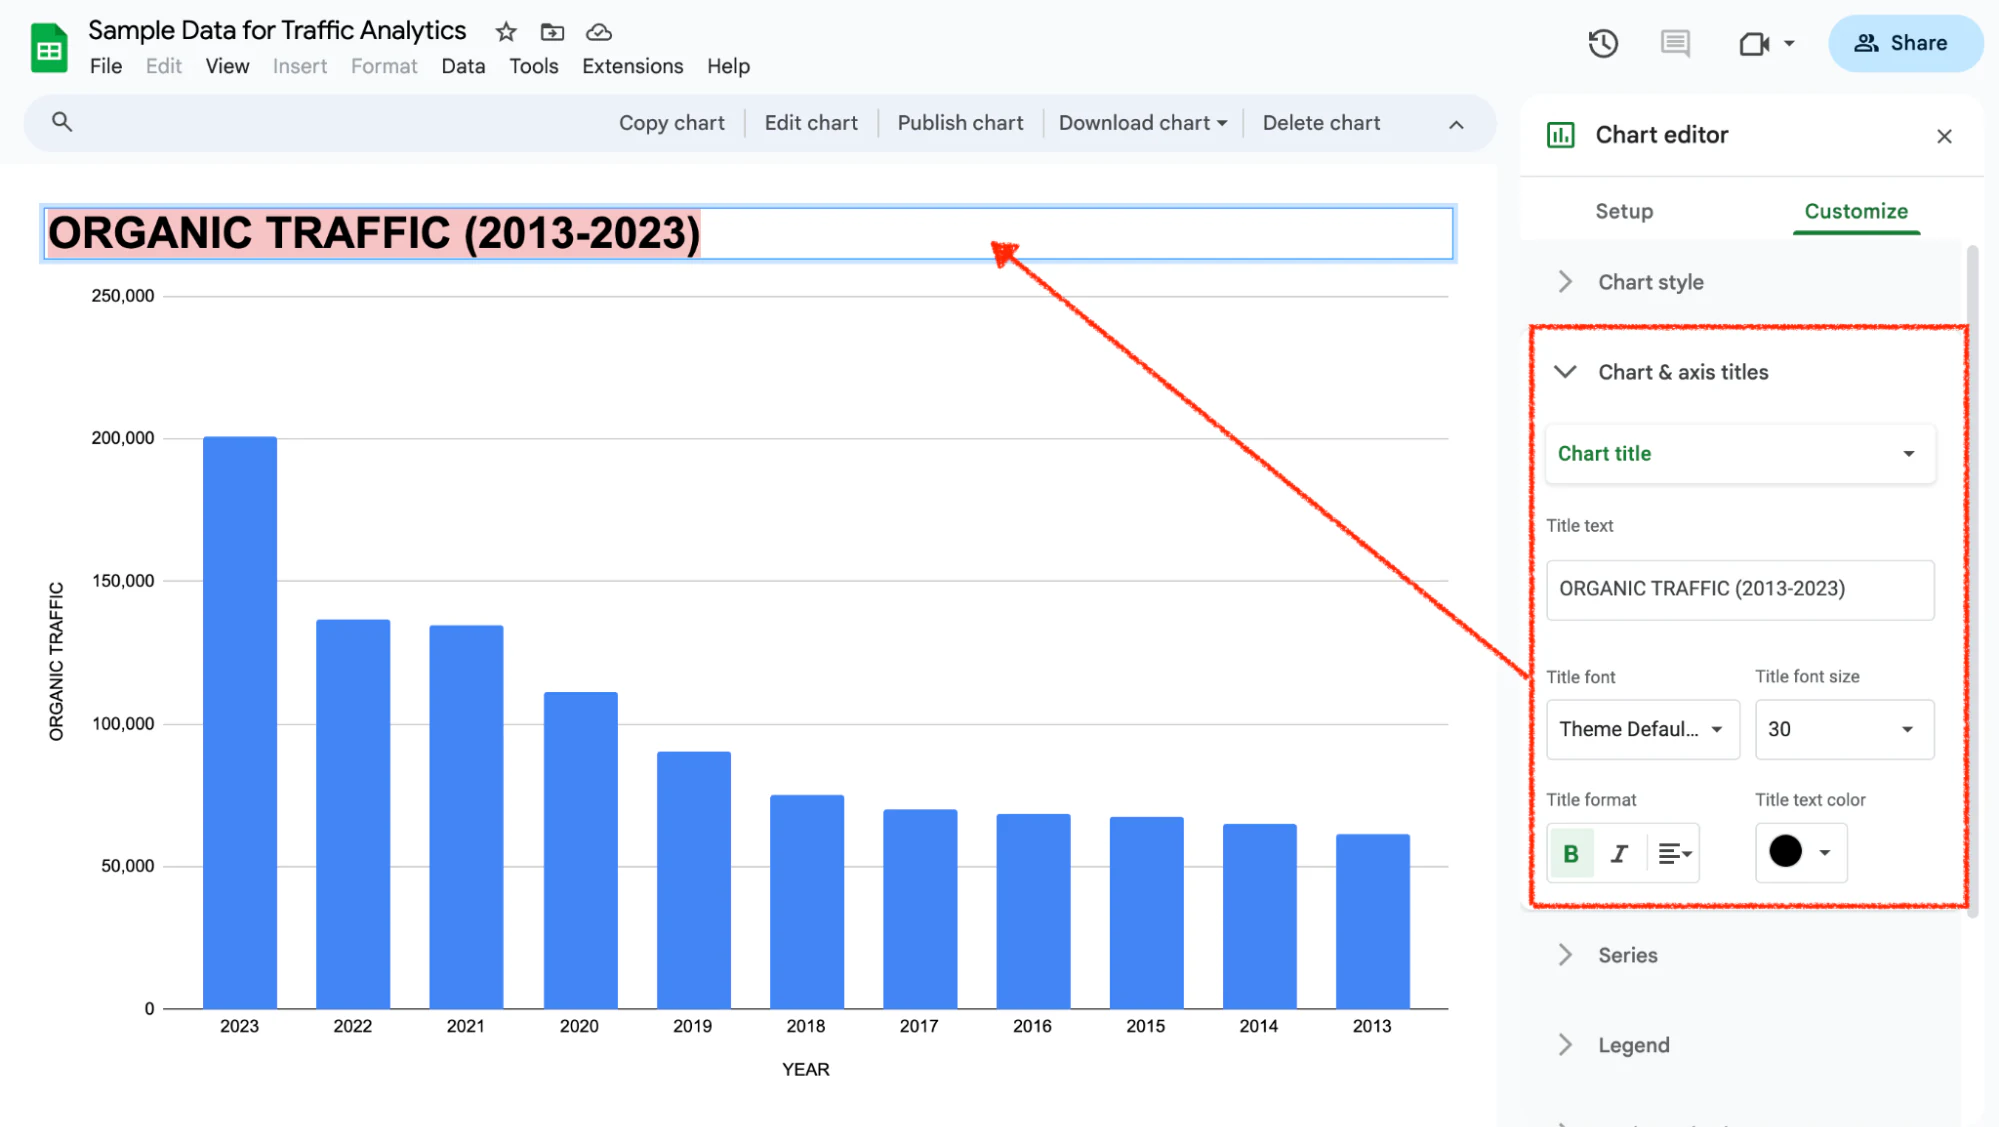Star the Sample Data document
Viewport: 1999px width, 1128px height.
pyautogui.click(x=506, y=32)
